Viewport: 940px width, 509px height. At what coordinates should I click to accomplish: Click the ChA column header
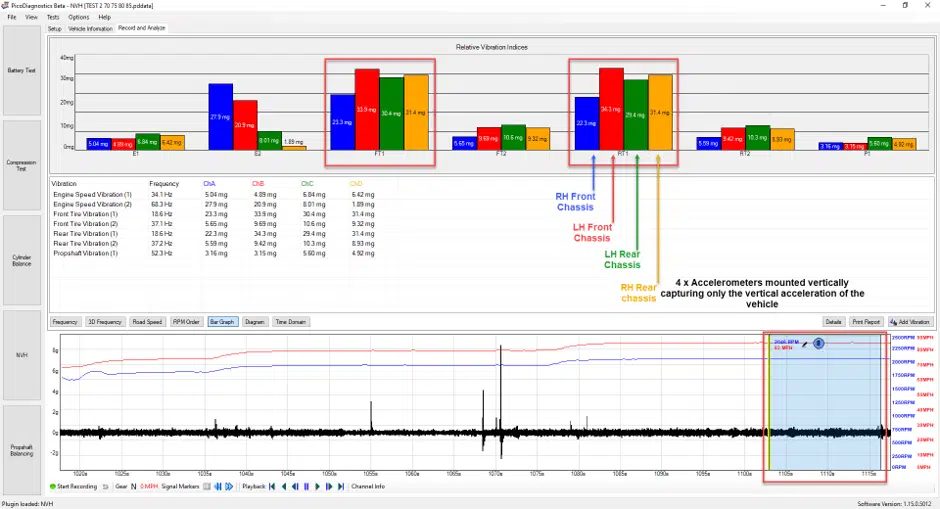coord(209,184)
